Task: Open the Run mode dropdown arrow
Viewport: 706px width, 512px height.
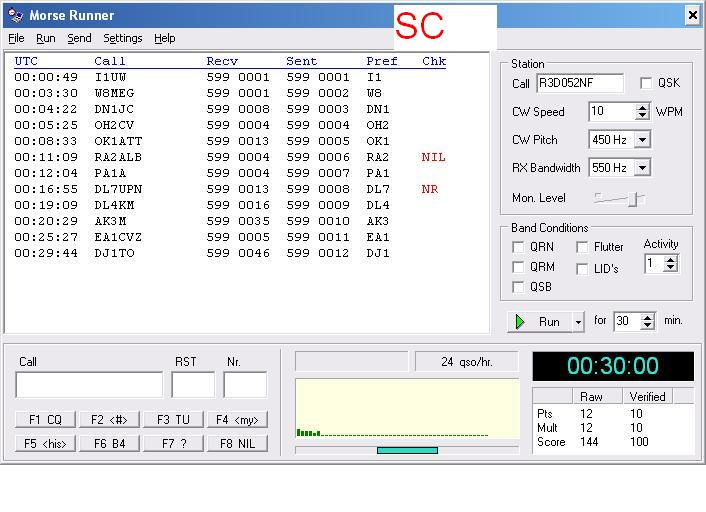Action: tap(578, 322)
